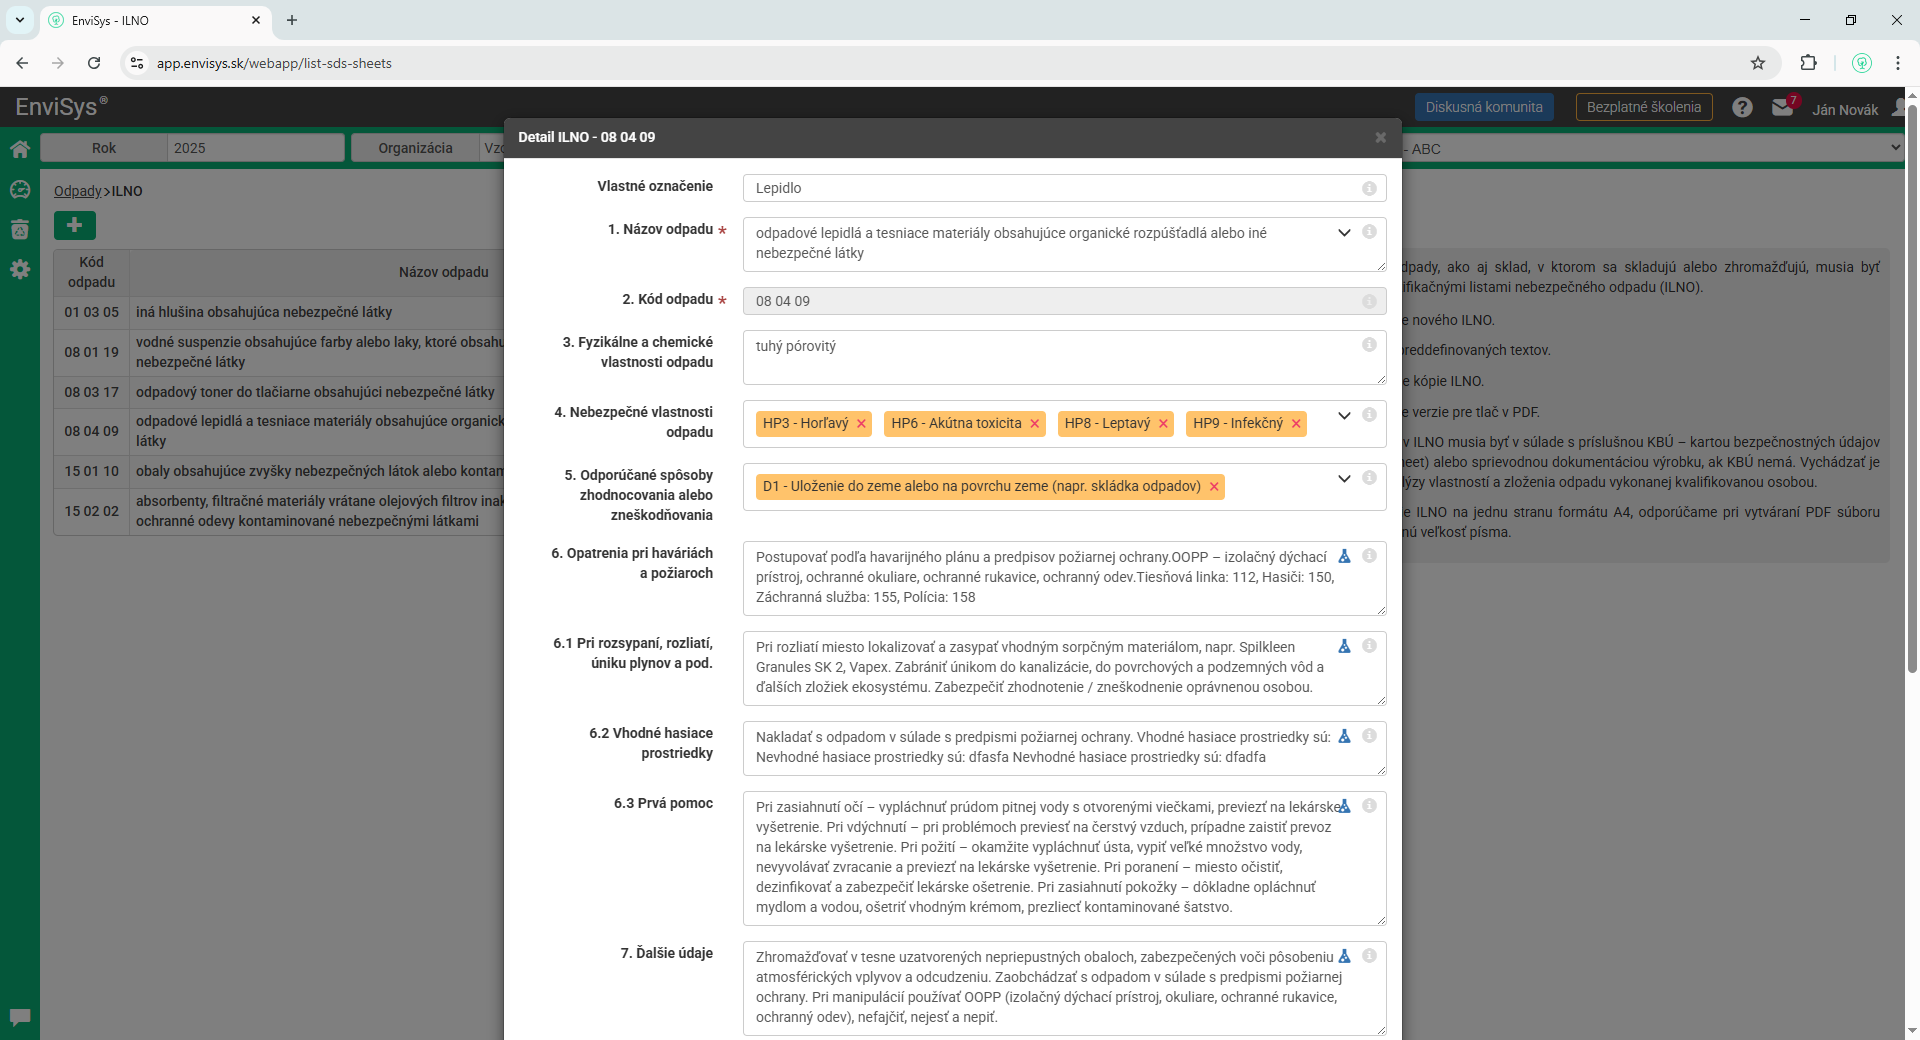
Task: Click the home icon in left sidebar
Action: pos(20,150)
